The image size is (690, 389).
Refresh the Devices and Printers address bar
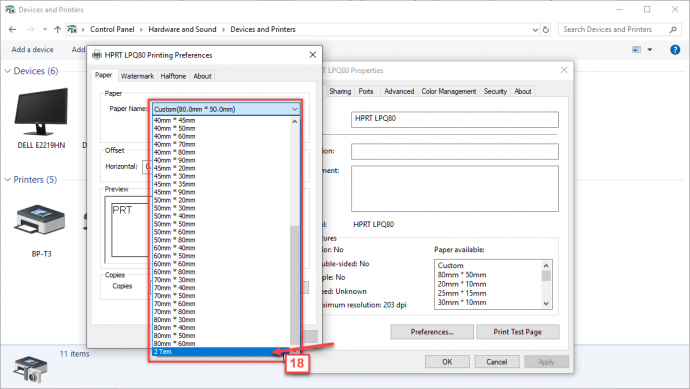546,29
